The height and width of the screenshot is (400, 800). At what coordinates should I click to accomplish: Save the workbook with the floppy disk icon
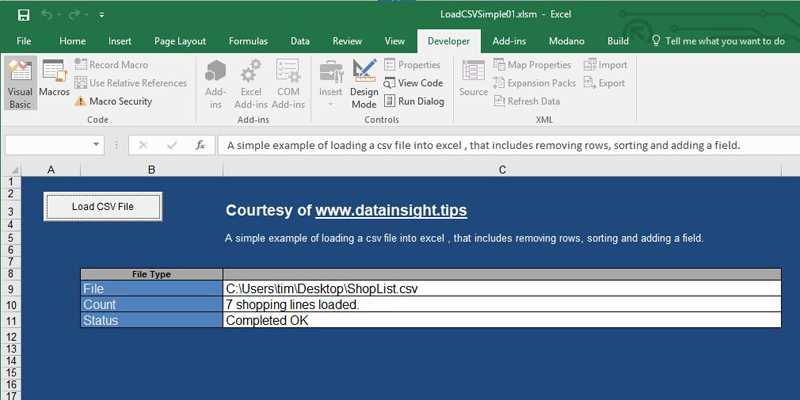point(23,15)
